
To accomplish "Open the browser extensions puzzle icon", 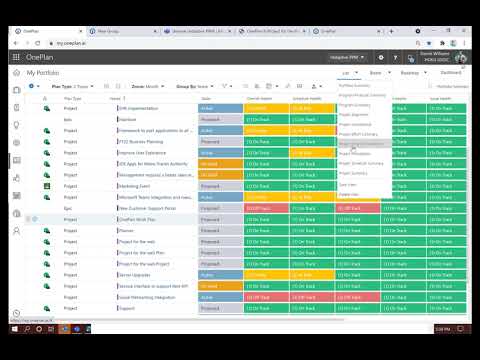I will pos(442,43).
